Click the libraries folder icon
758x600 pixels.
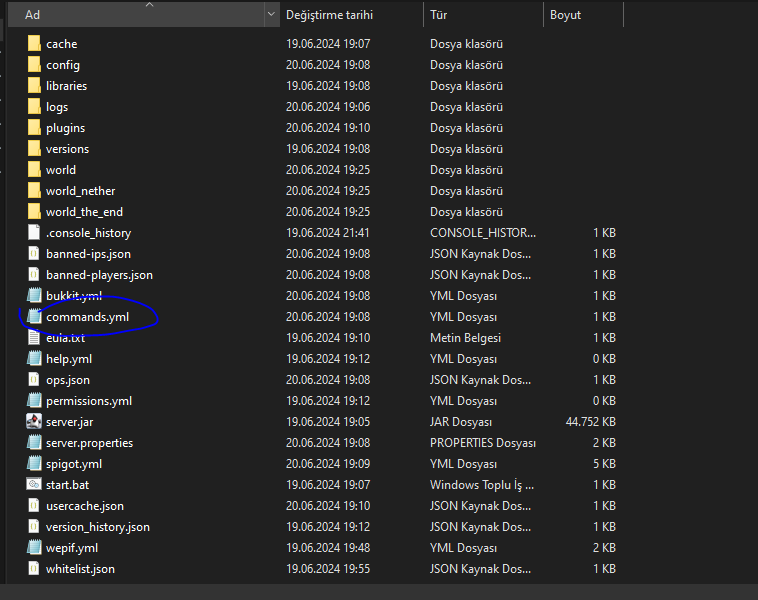pos(34,86)
